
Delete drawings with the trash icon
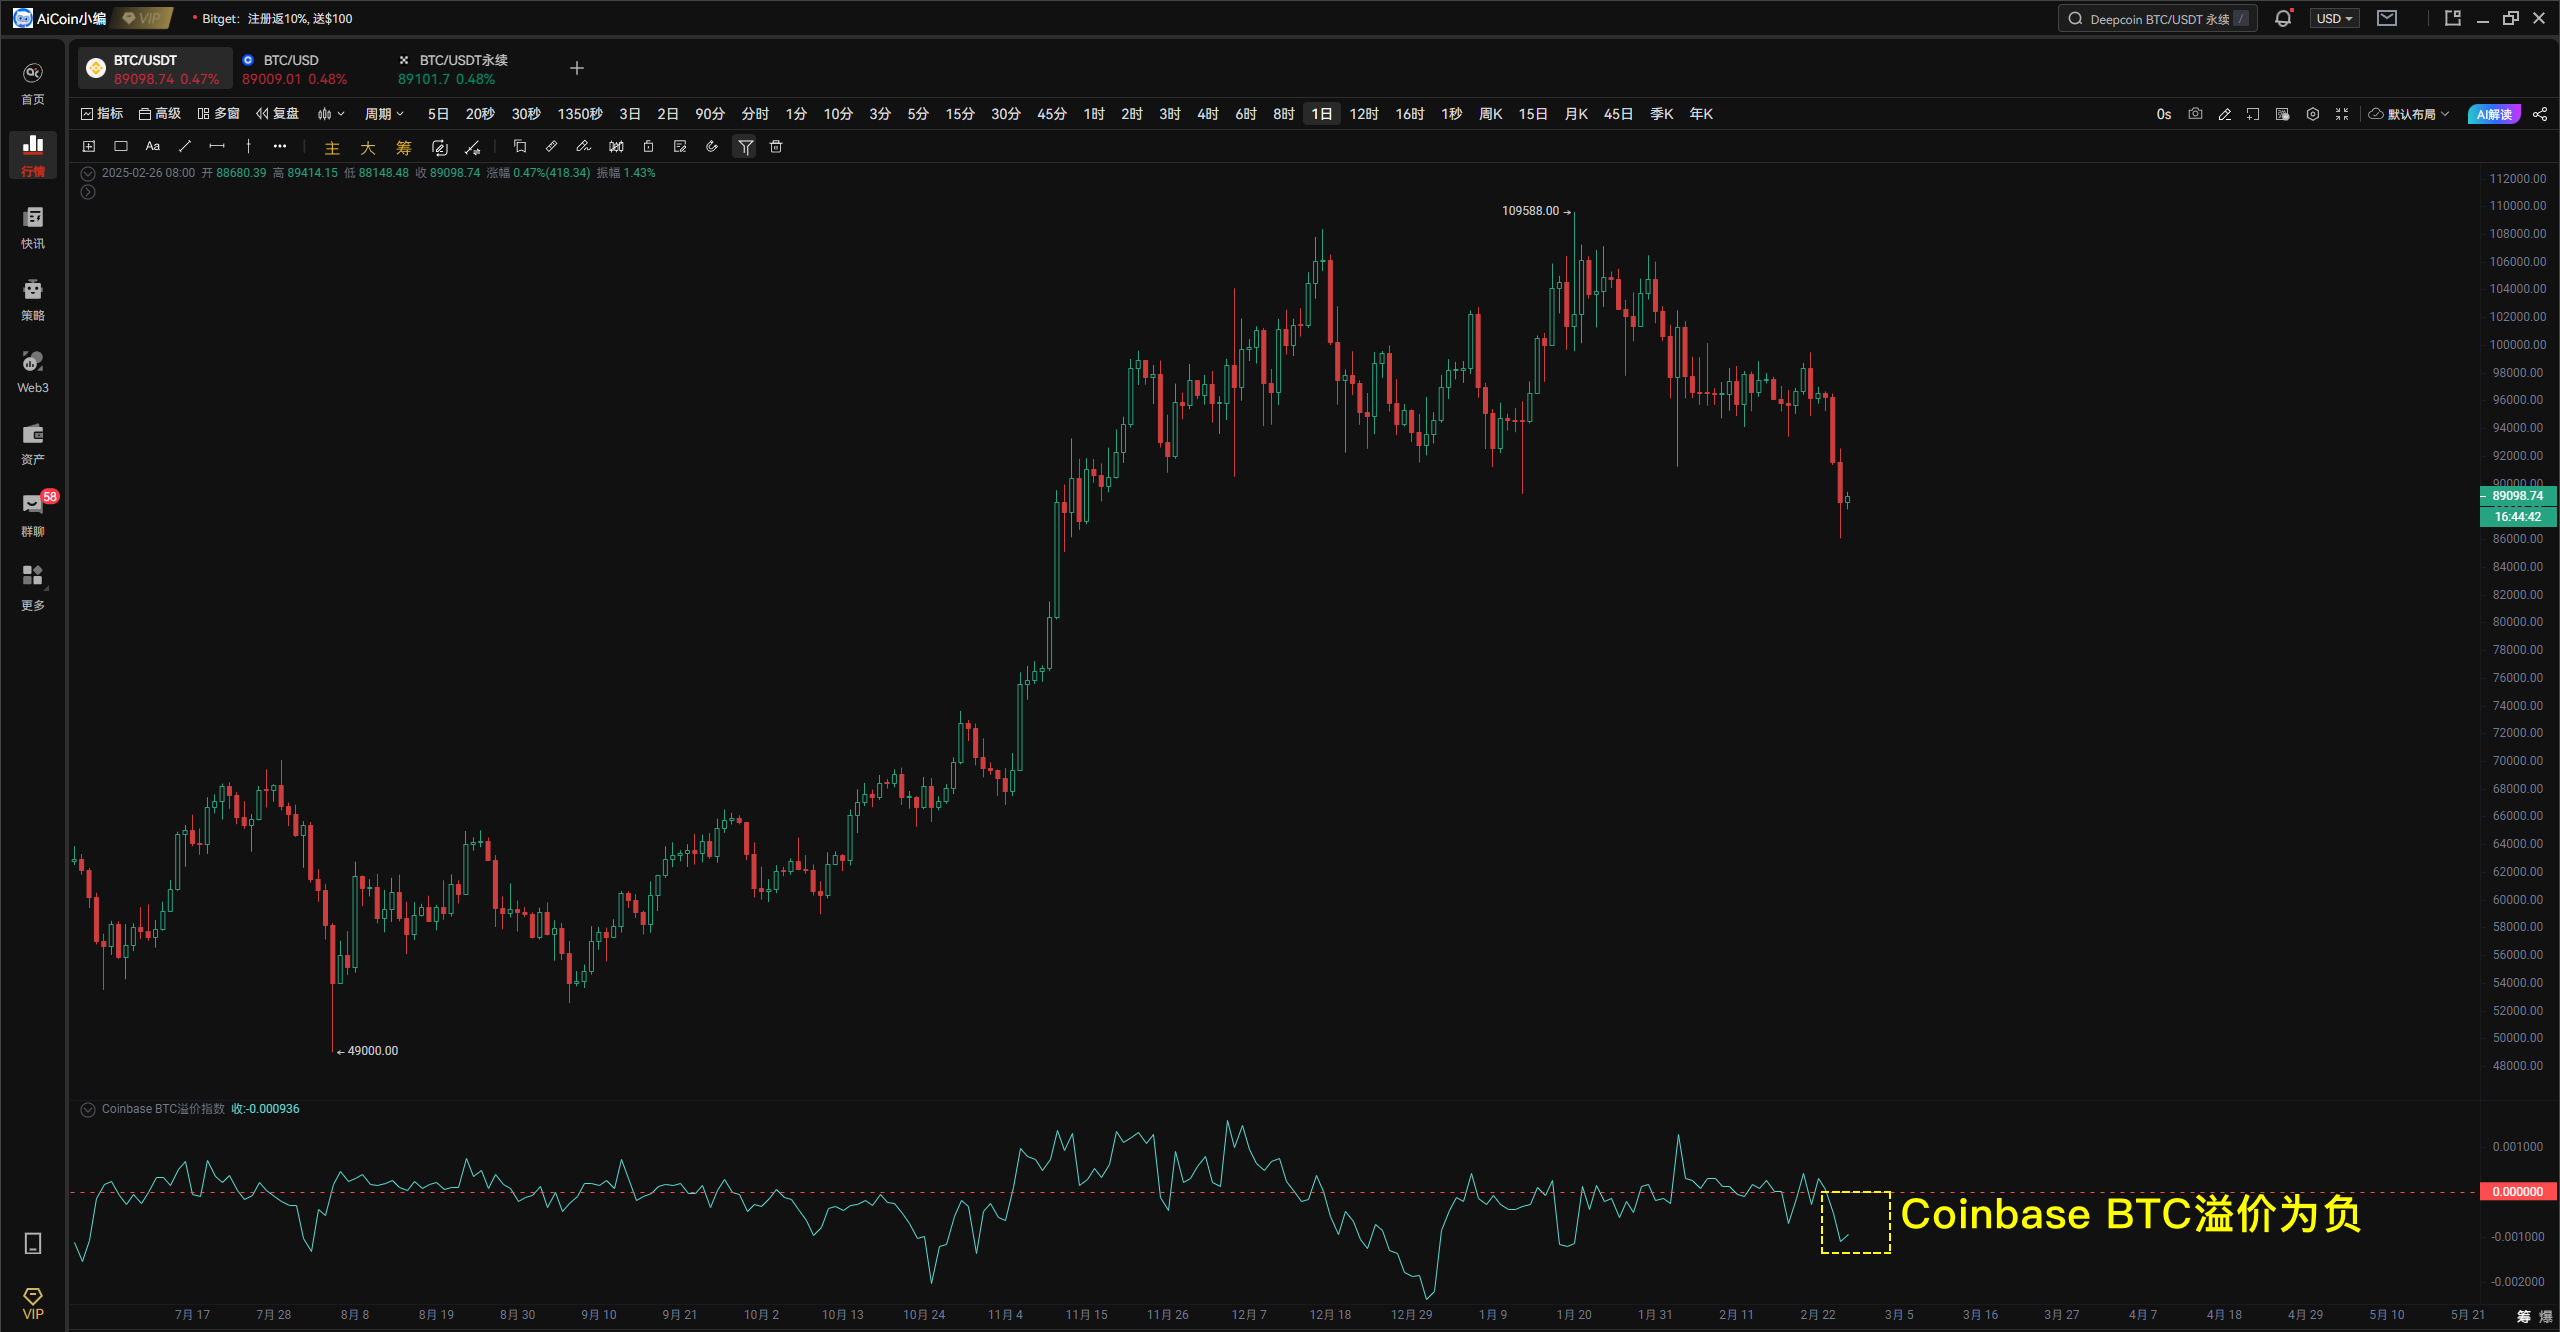point(776,146)
